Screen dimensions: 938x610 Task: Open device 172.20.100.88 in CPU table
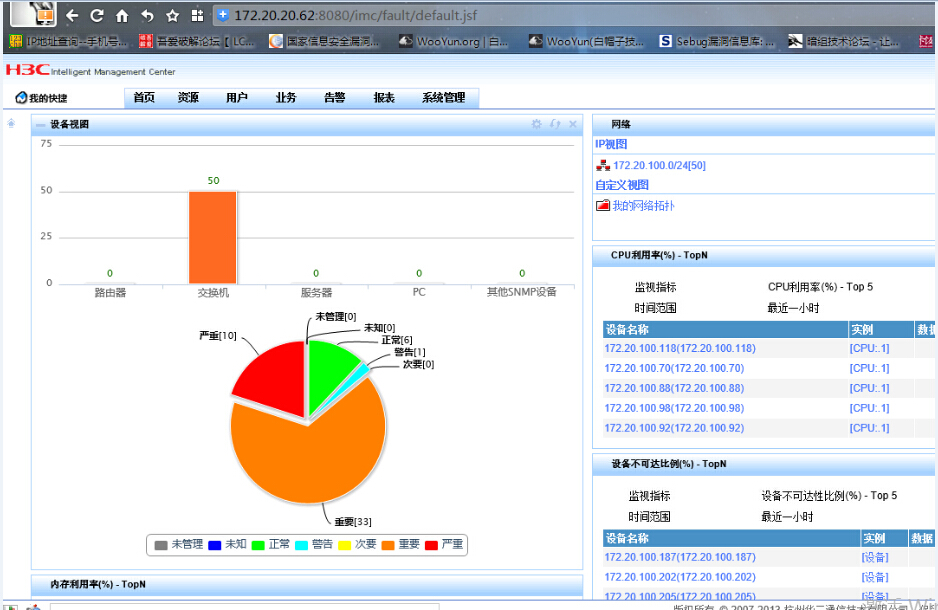click(674, 388)
